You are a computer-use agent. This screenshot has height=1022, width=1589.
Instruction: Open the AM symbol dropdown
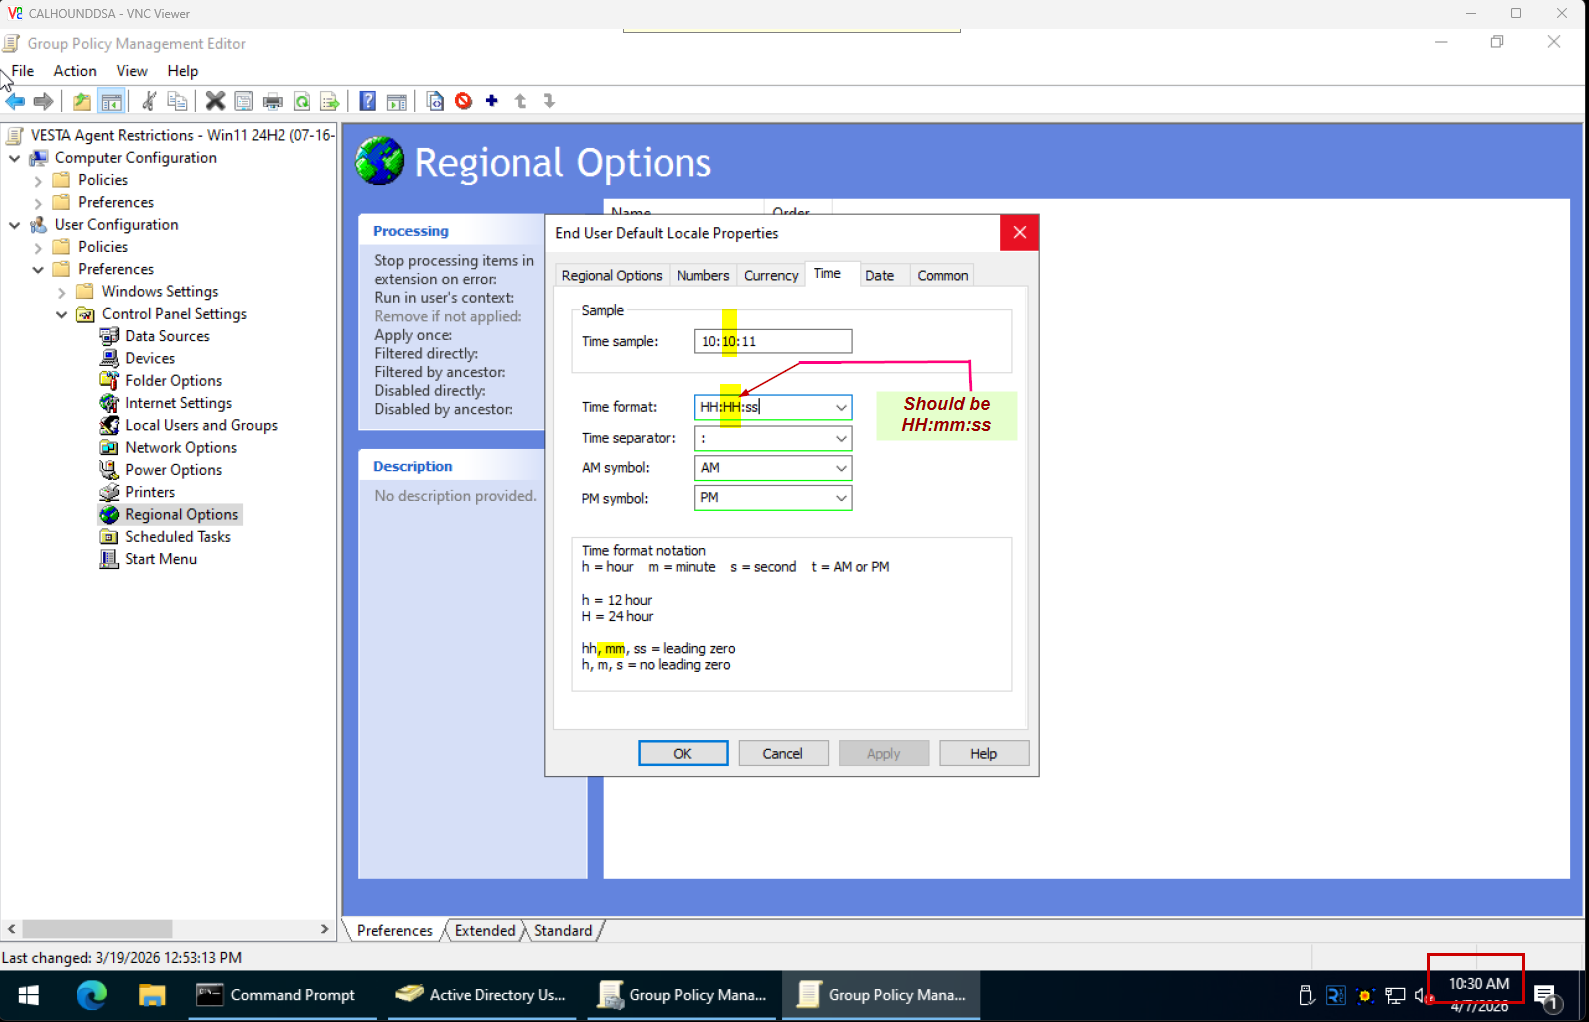click(841, 468)
